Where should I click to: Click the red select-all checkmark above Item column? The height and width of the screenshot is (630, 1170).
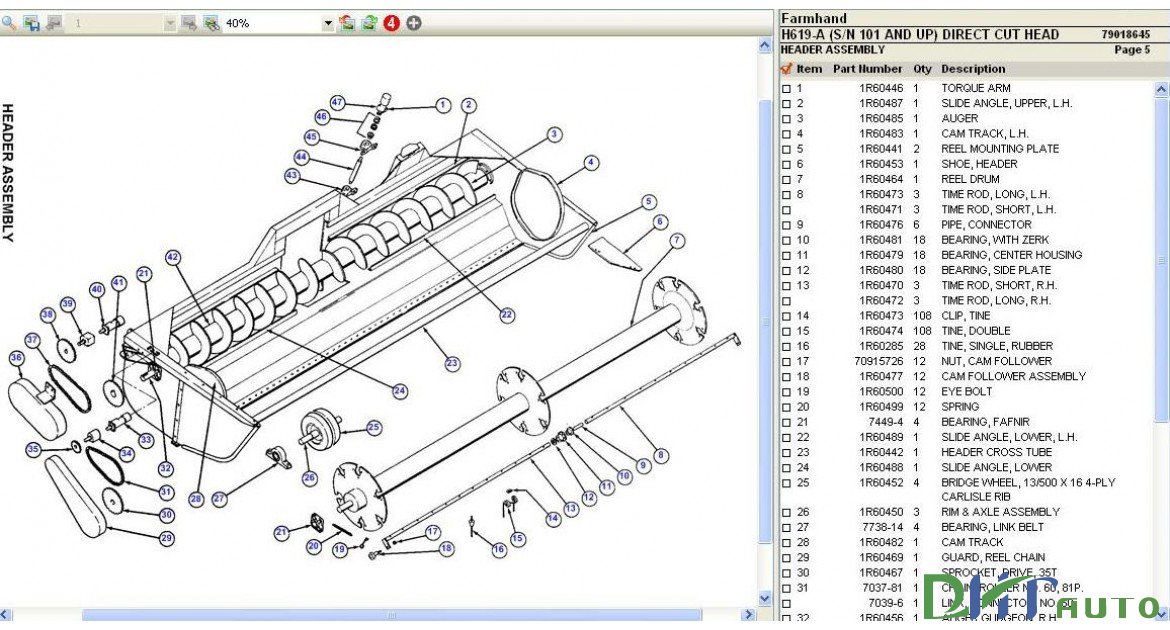pyautogui.click(x=785, y=68)
